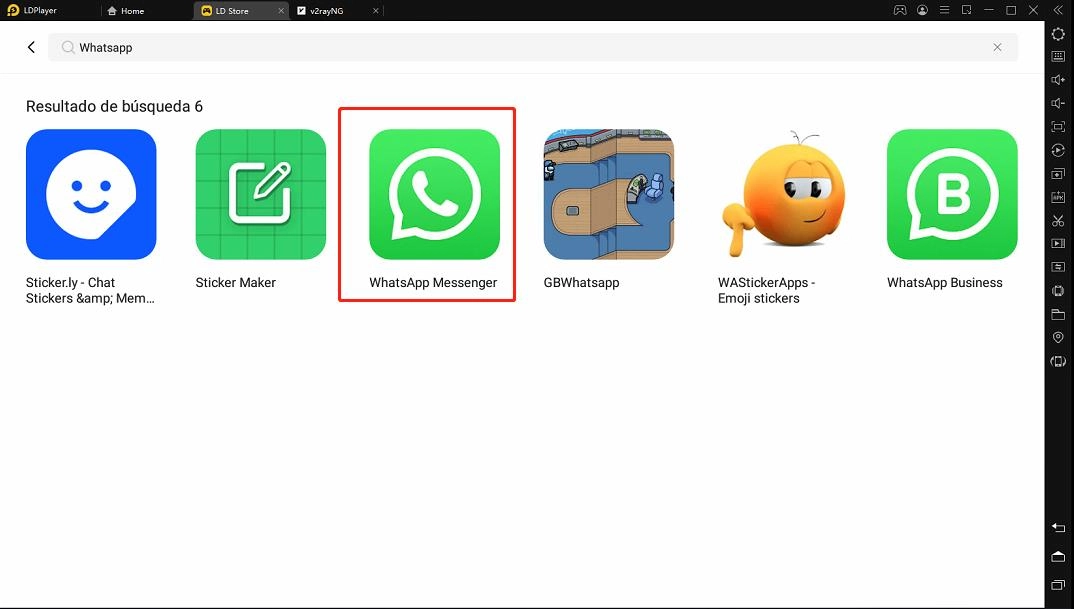Rotate the screen using sidebar icon
This screenshot has width=1074, height=609.
pos(1058,361)
